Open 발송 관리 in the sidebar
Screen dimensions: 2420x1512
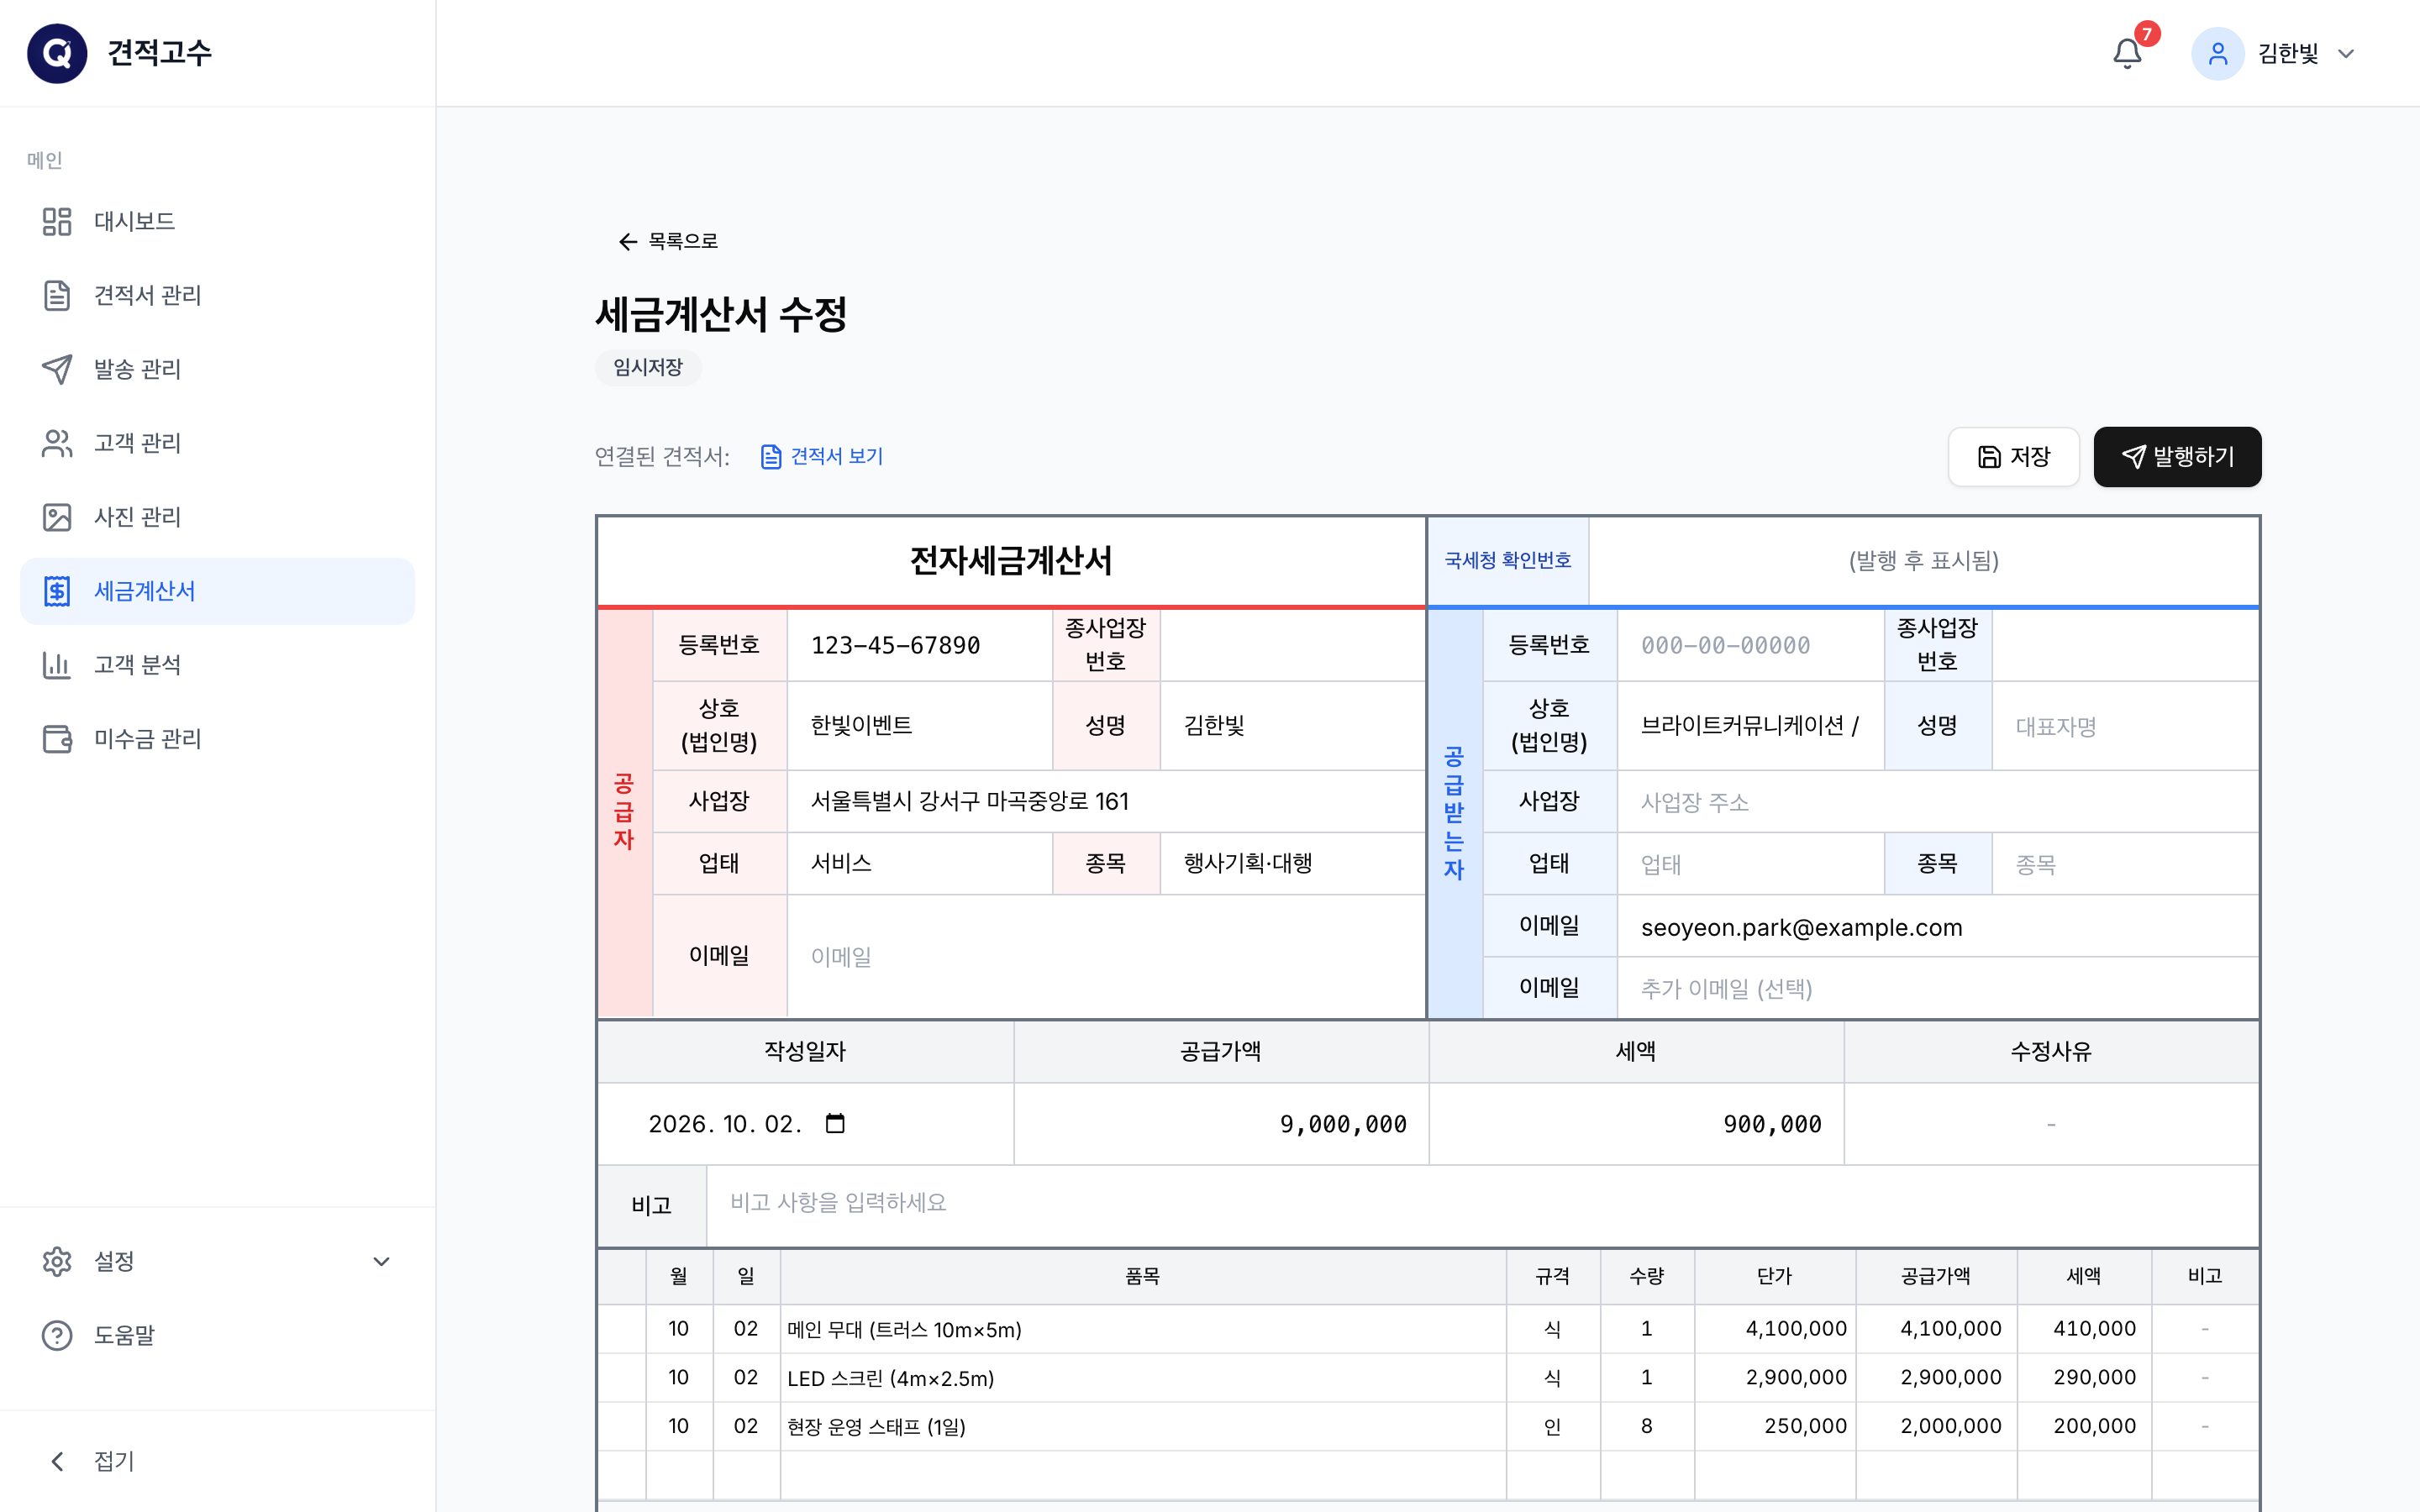(x=217, y=369)
